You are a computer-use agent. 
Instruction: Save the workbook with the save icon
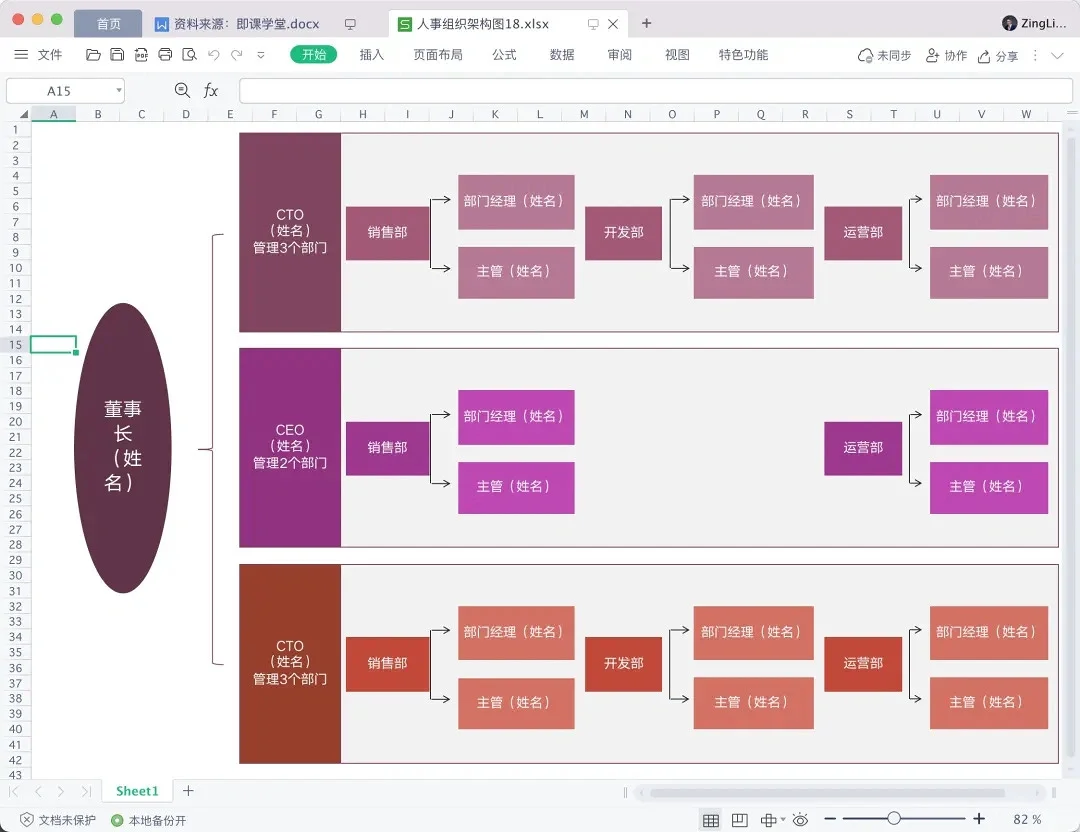tap(116, 55)
